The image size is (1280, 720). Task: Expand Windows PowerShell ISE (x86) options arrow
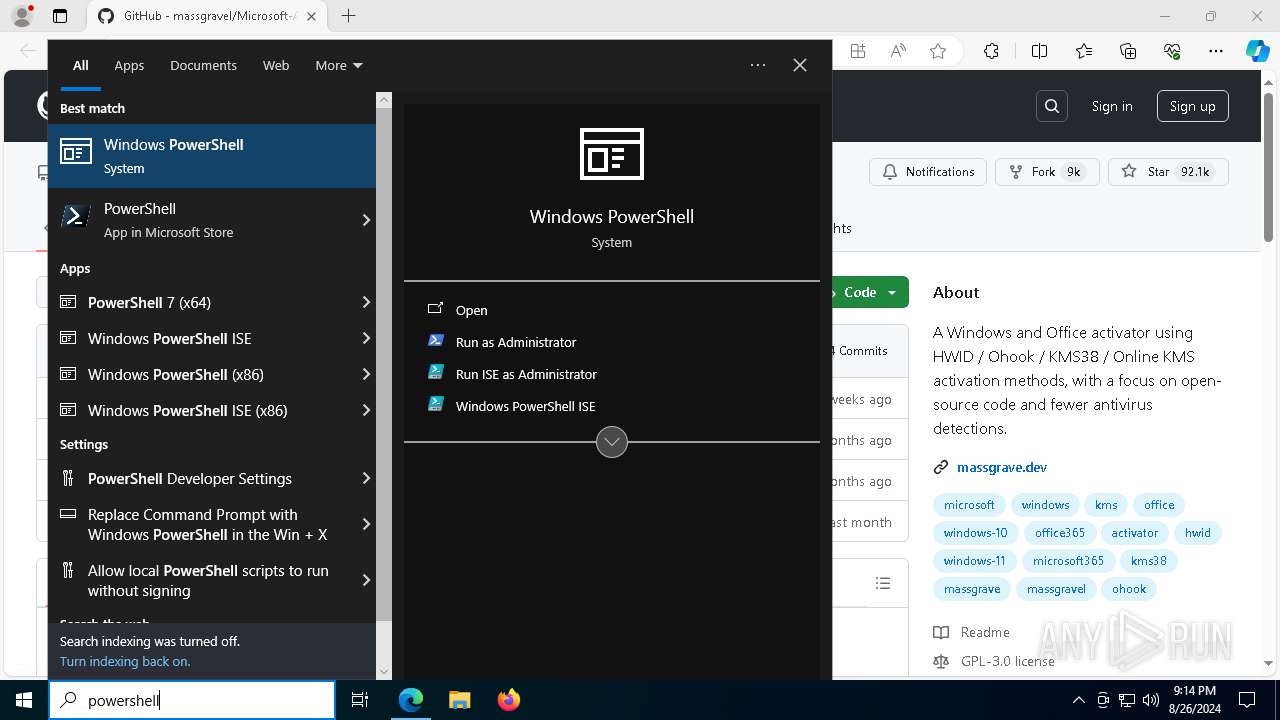366,410
